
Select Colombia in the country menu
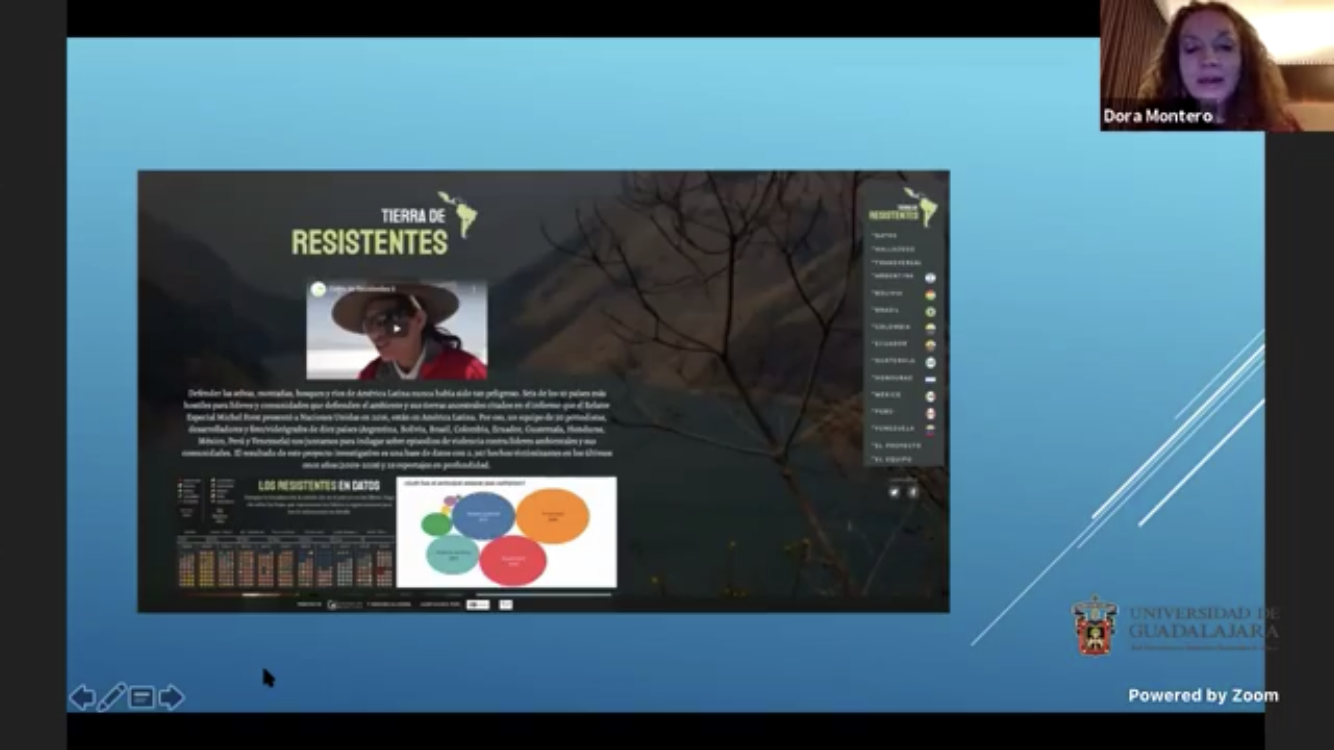[x=892, y=327]
